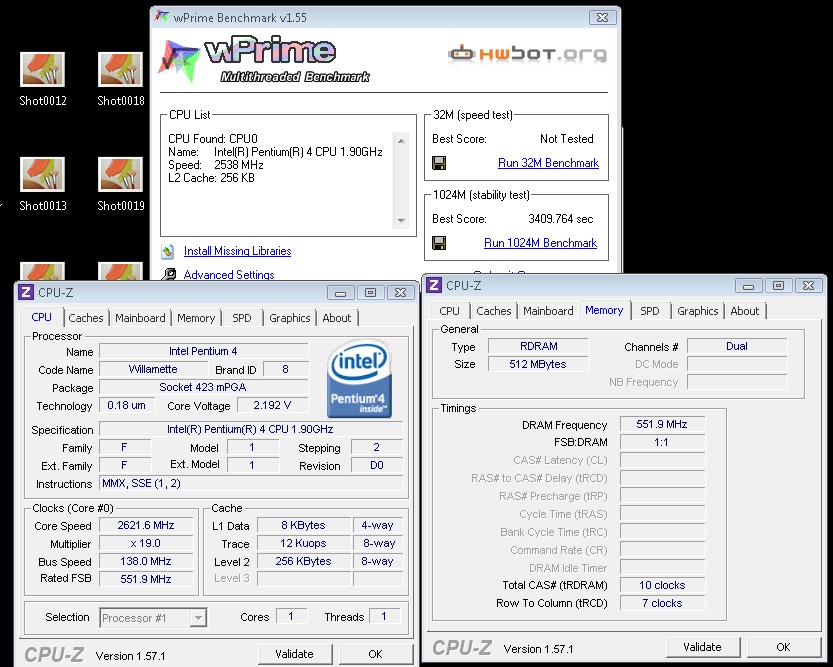Switch to Caches tab in right CPU-Z window

click(494, 311)
